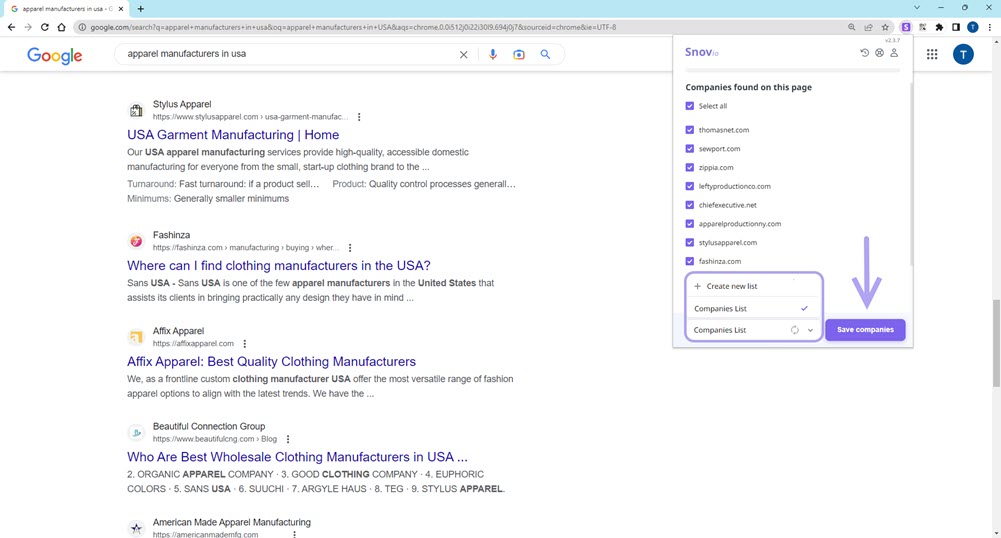Open Chrome three-dot menu
Screen dimensions: 1001x538
[x=990, y=27]
